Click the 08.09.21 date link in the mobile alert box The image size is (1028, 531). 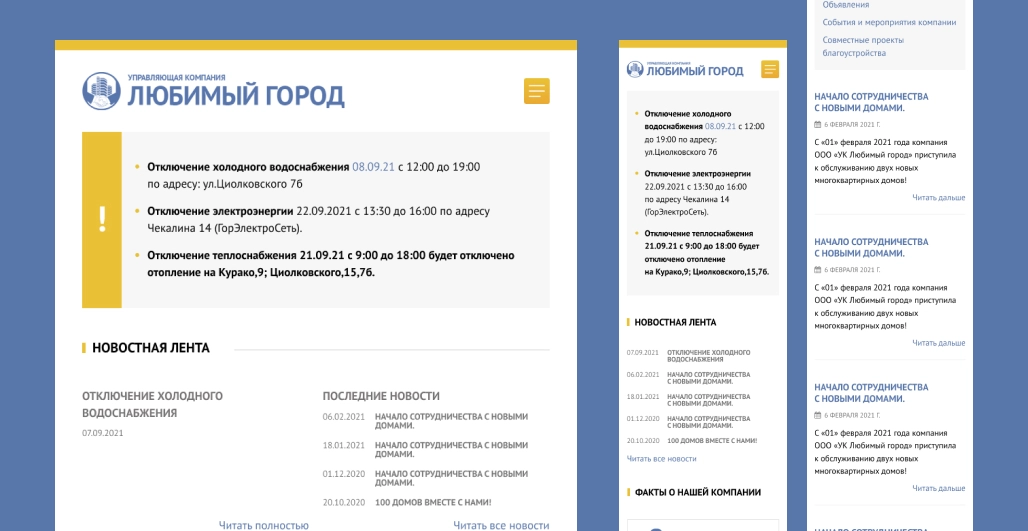coord(720,127)
